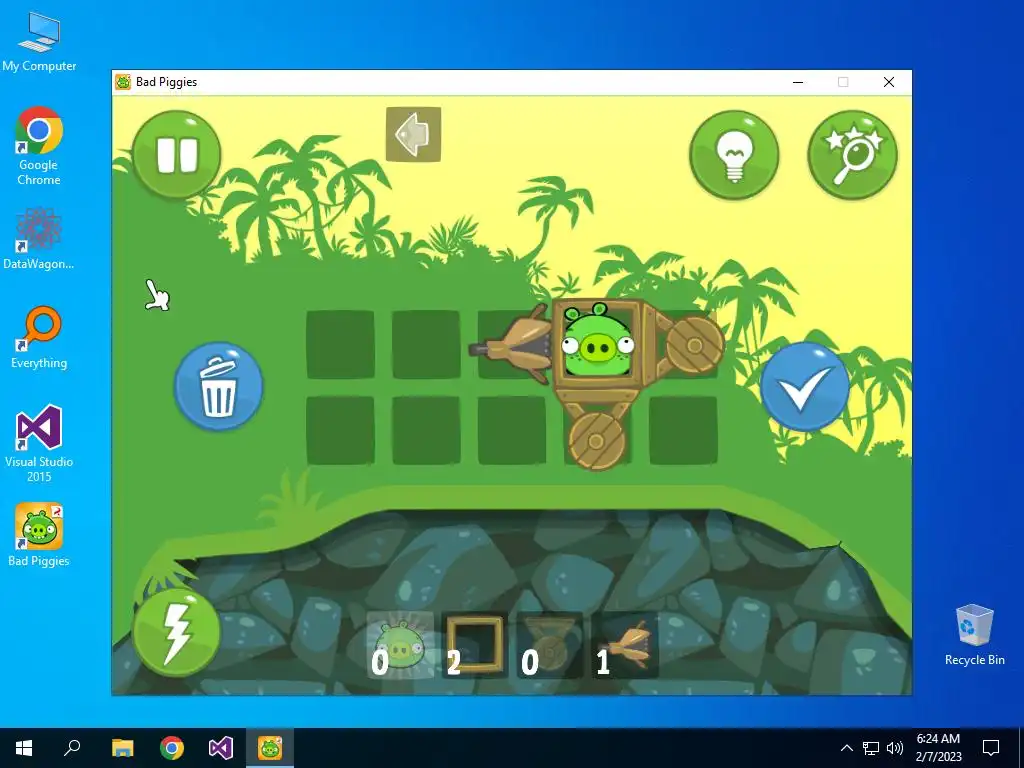The width and height of the screenshot is (1024, 768).
Task: Click the wheel beneath the pig's frame
Action: [596, 441]
